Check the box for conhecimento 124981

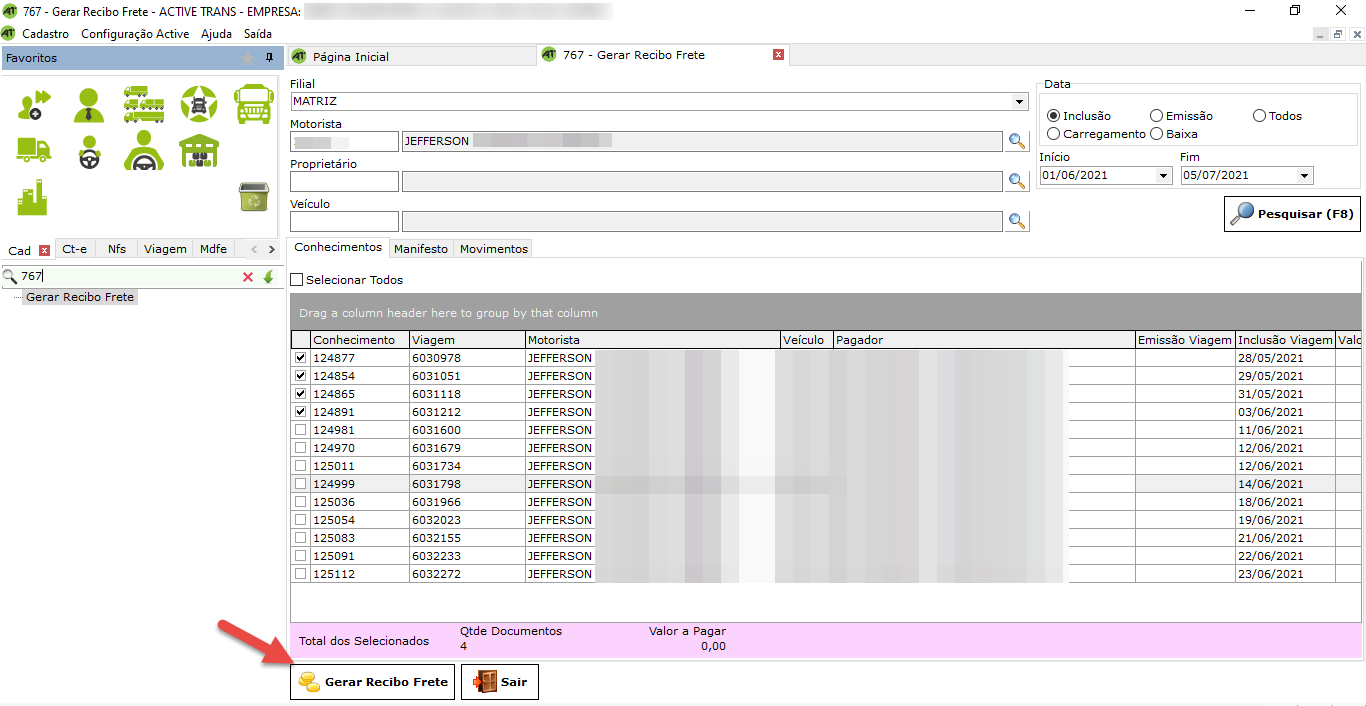pyautogui.click(x=300, y=430)
